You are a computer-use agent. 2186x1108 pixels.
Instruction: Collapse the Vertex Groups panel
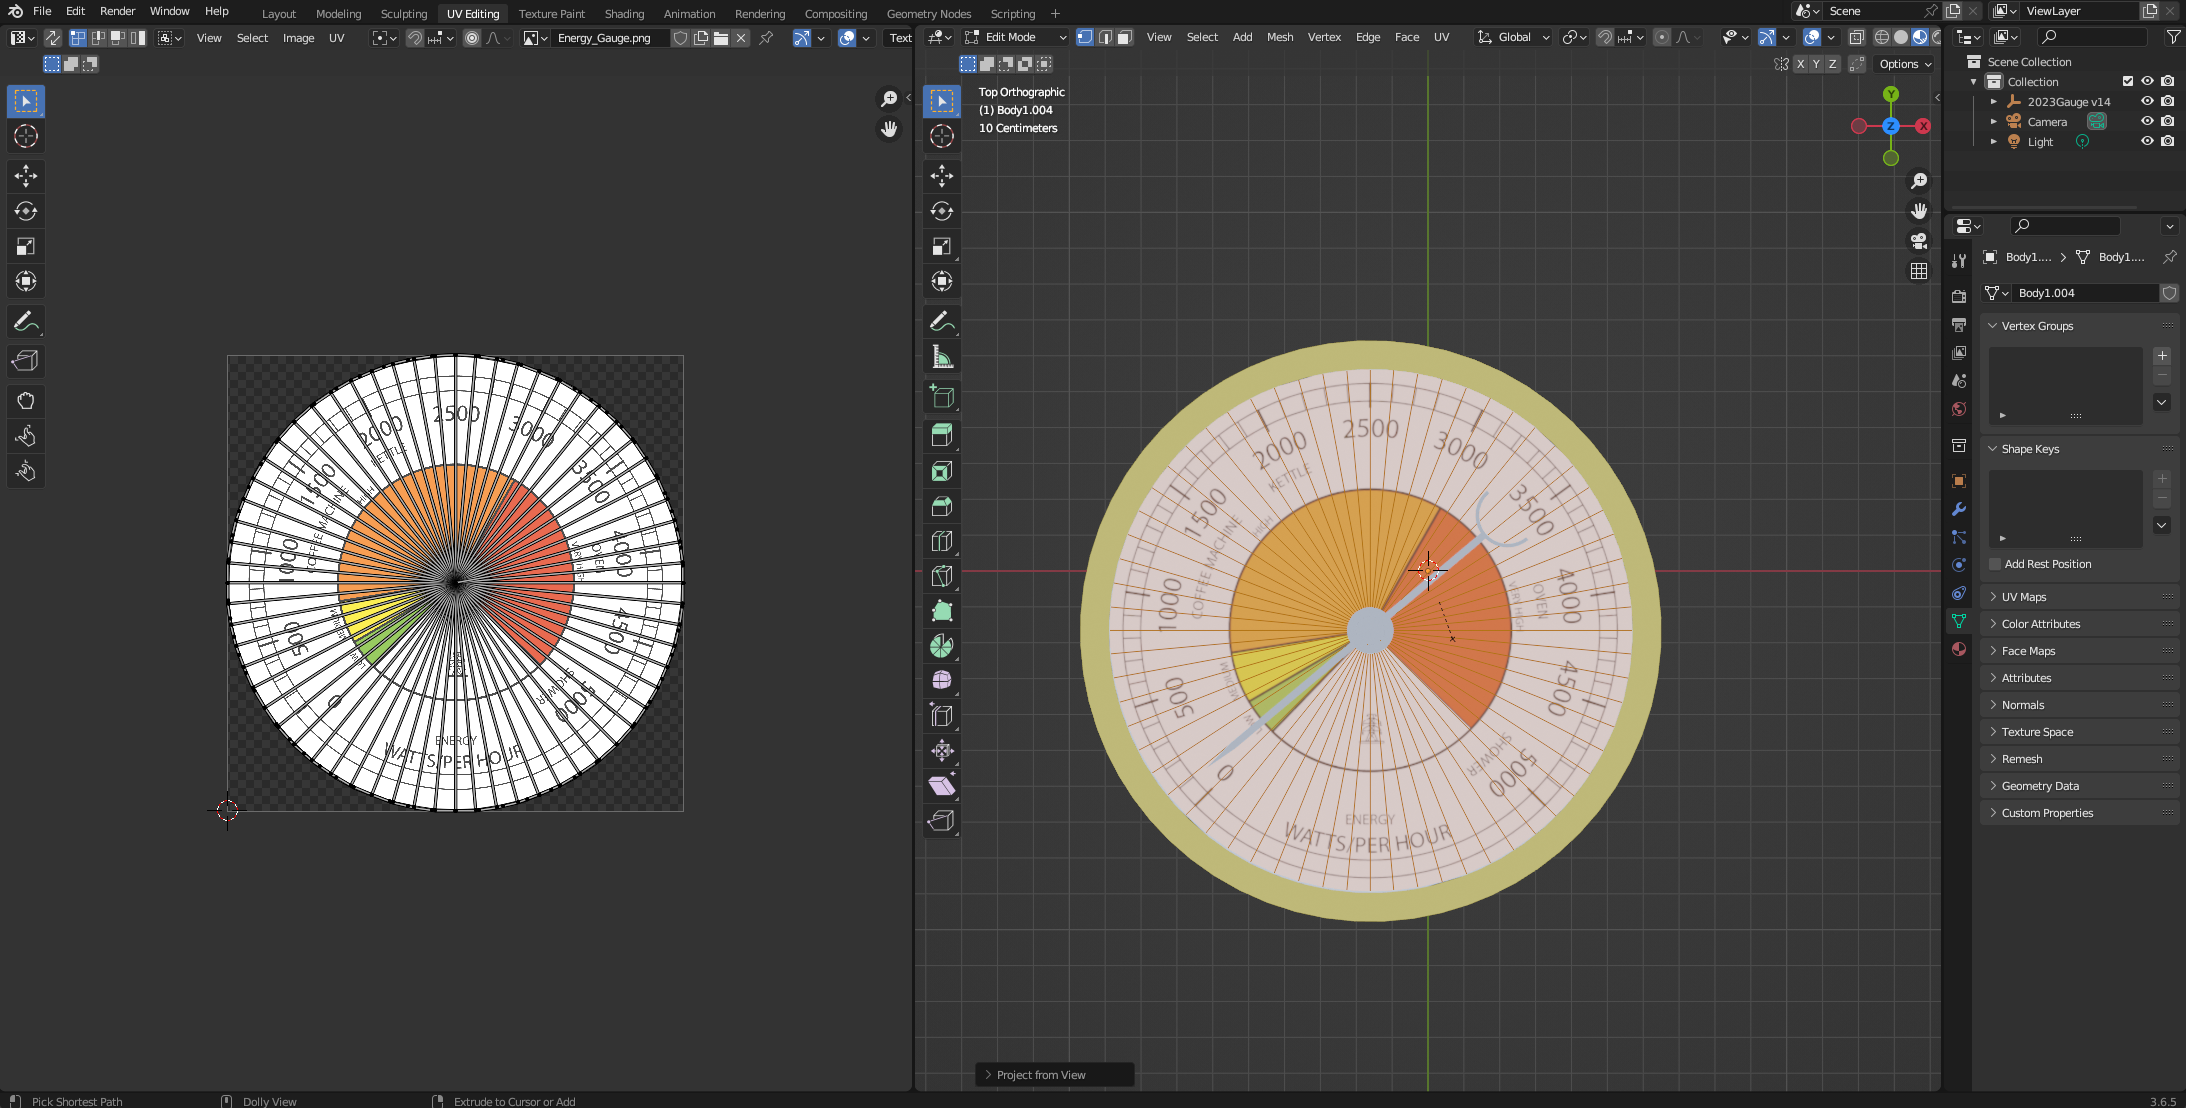(x=2080, y=326)
